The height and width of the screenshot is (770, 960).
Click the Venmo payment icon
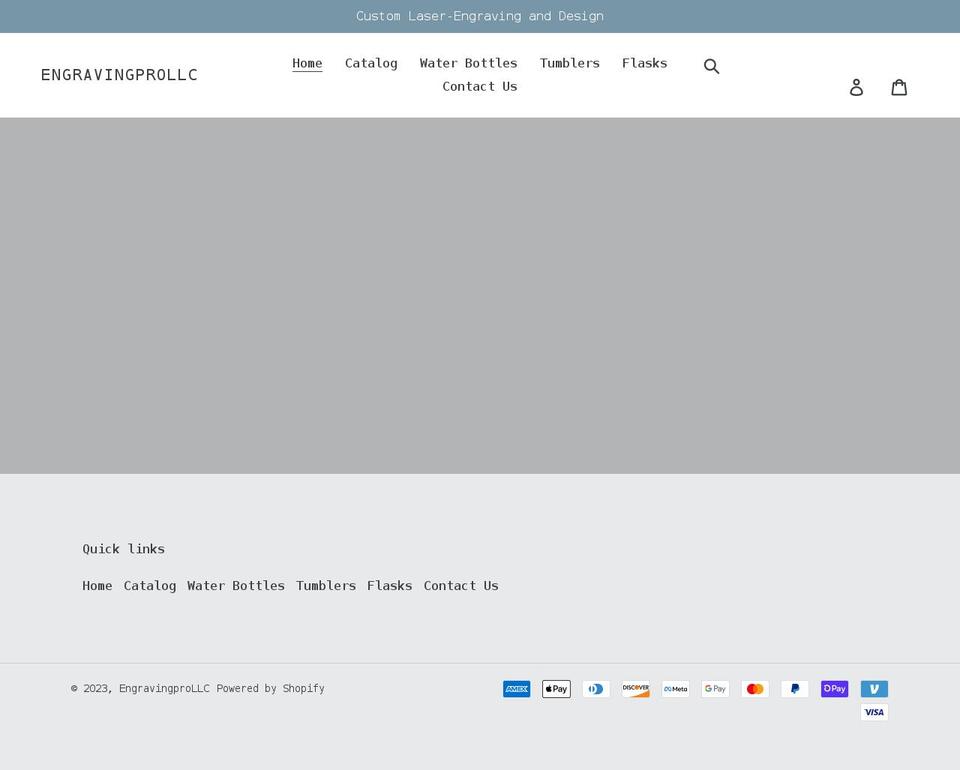[874, 689]
